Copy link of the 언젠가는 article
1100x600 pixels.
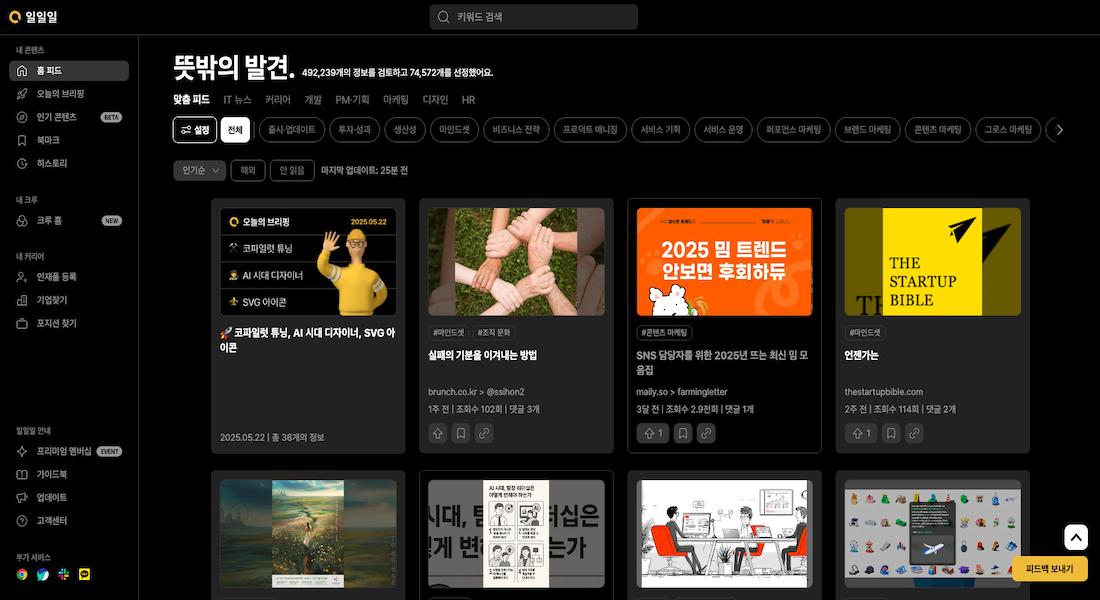(914, 434)
